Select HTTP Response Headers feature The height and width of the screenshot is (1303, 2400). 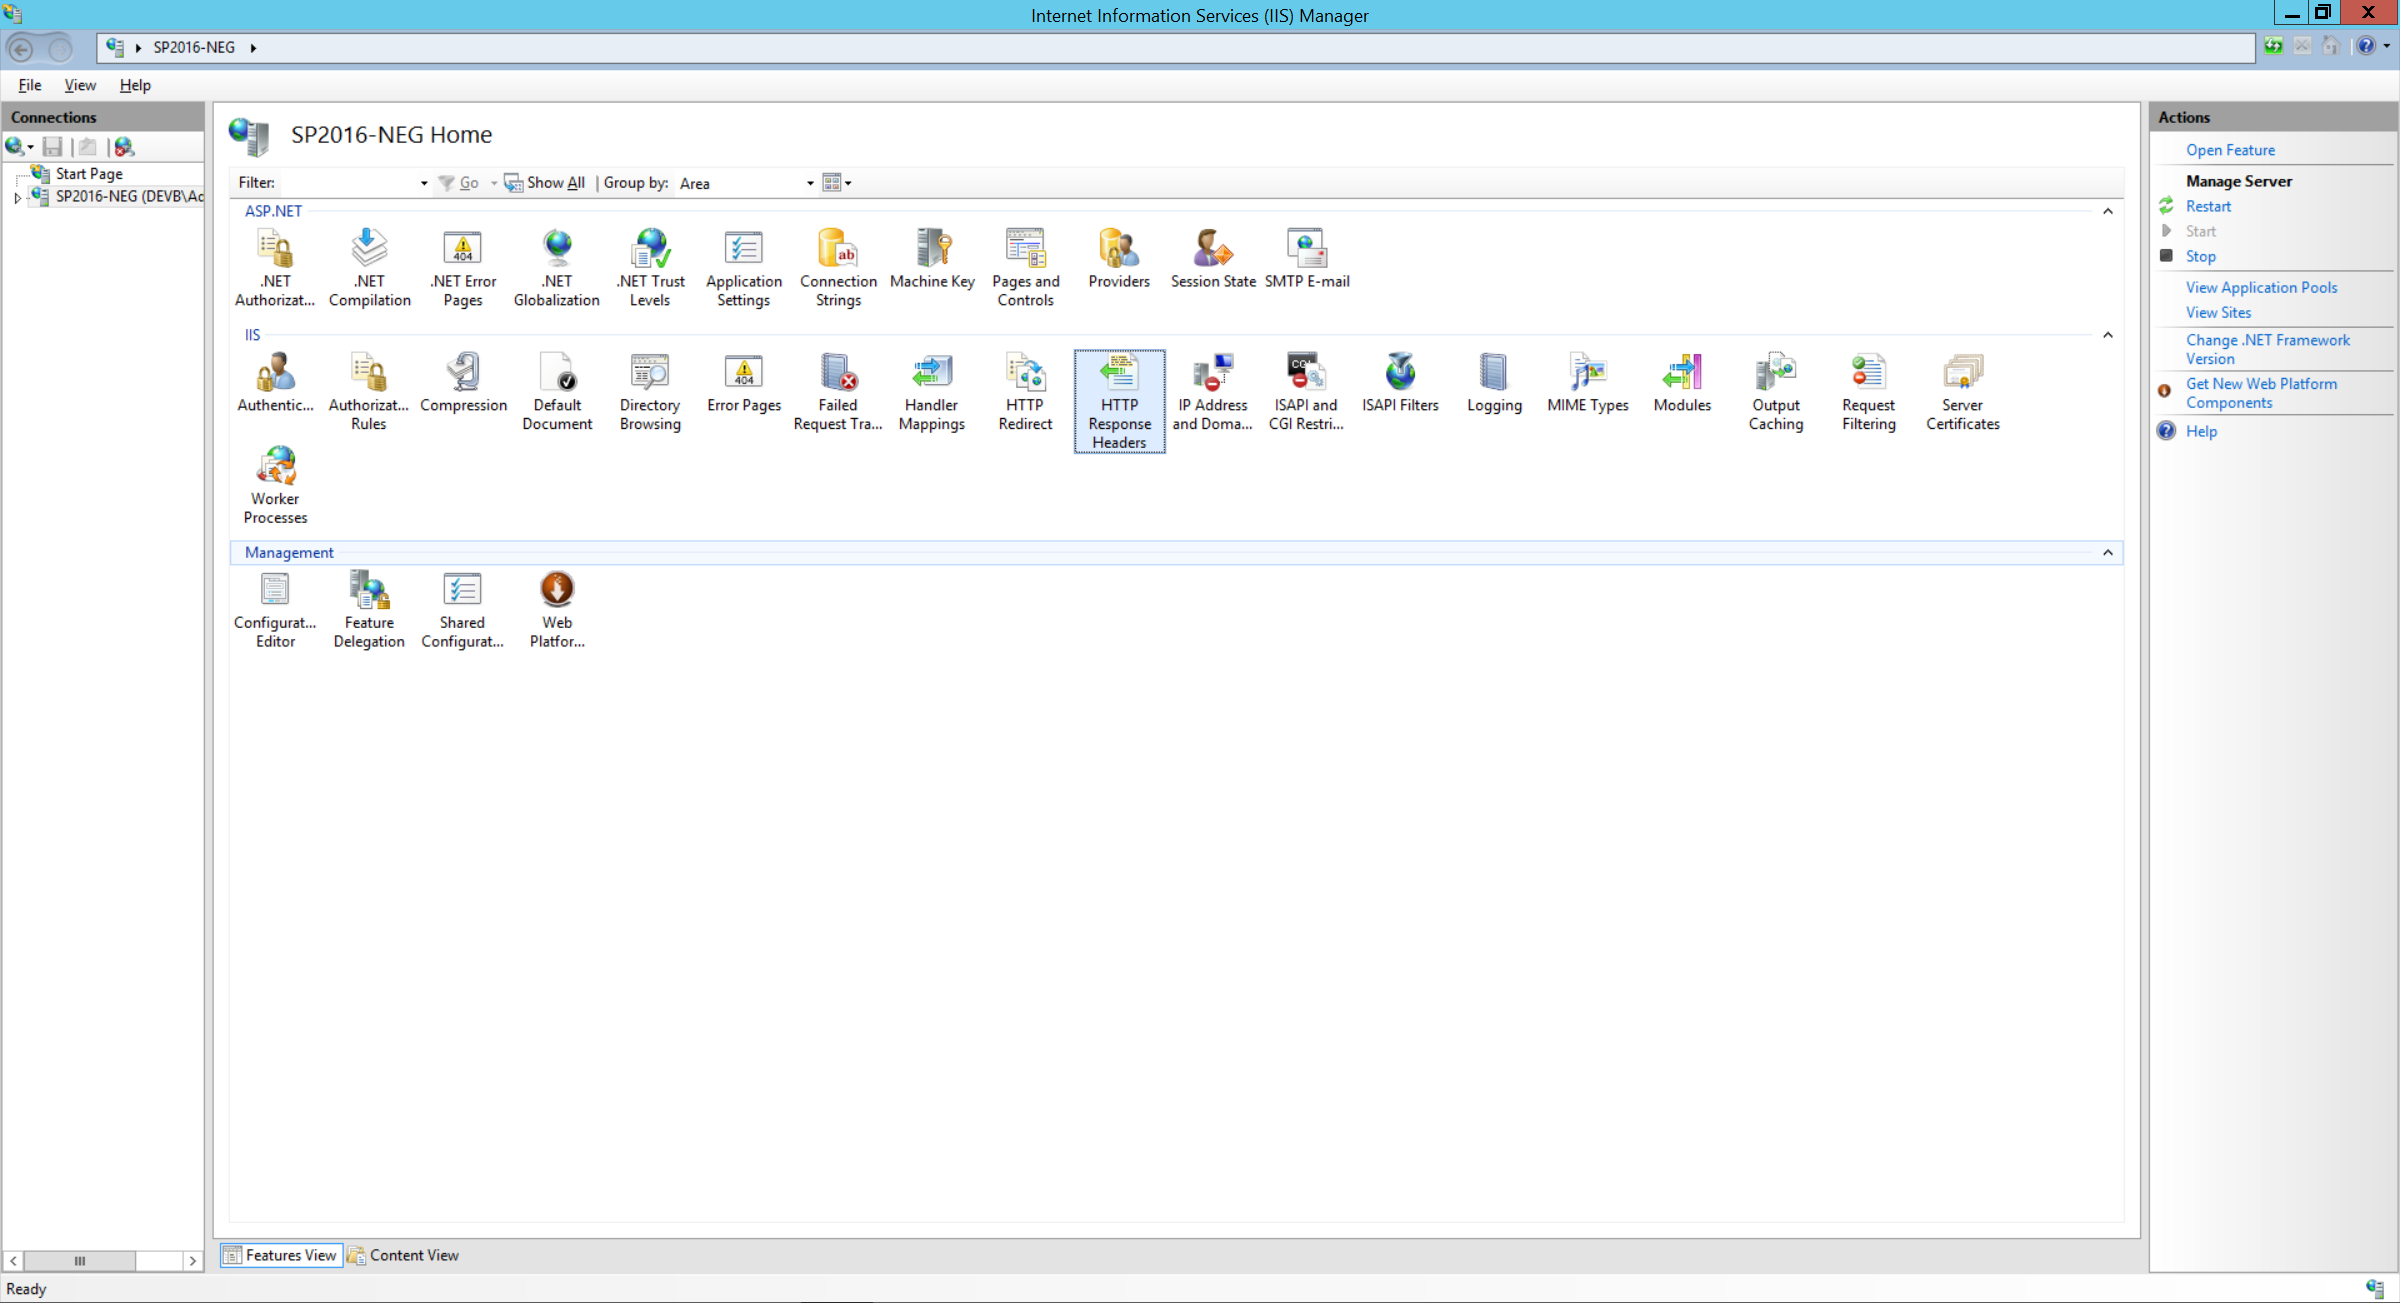(x=1119, y=401)
